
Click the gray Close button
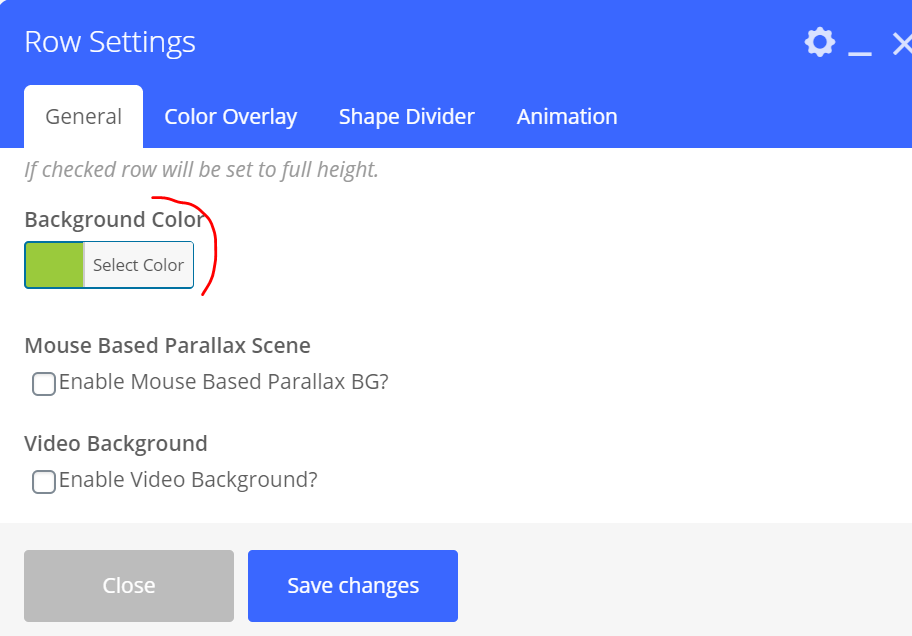pos(129,586)
